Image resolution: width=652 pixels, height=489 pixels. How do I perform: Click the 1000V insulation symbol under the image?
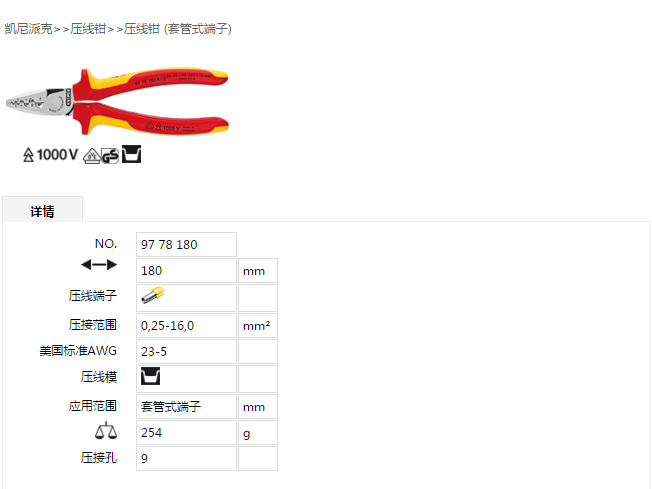[50, 155]
